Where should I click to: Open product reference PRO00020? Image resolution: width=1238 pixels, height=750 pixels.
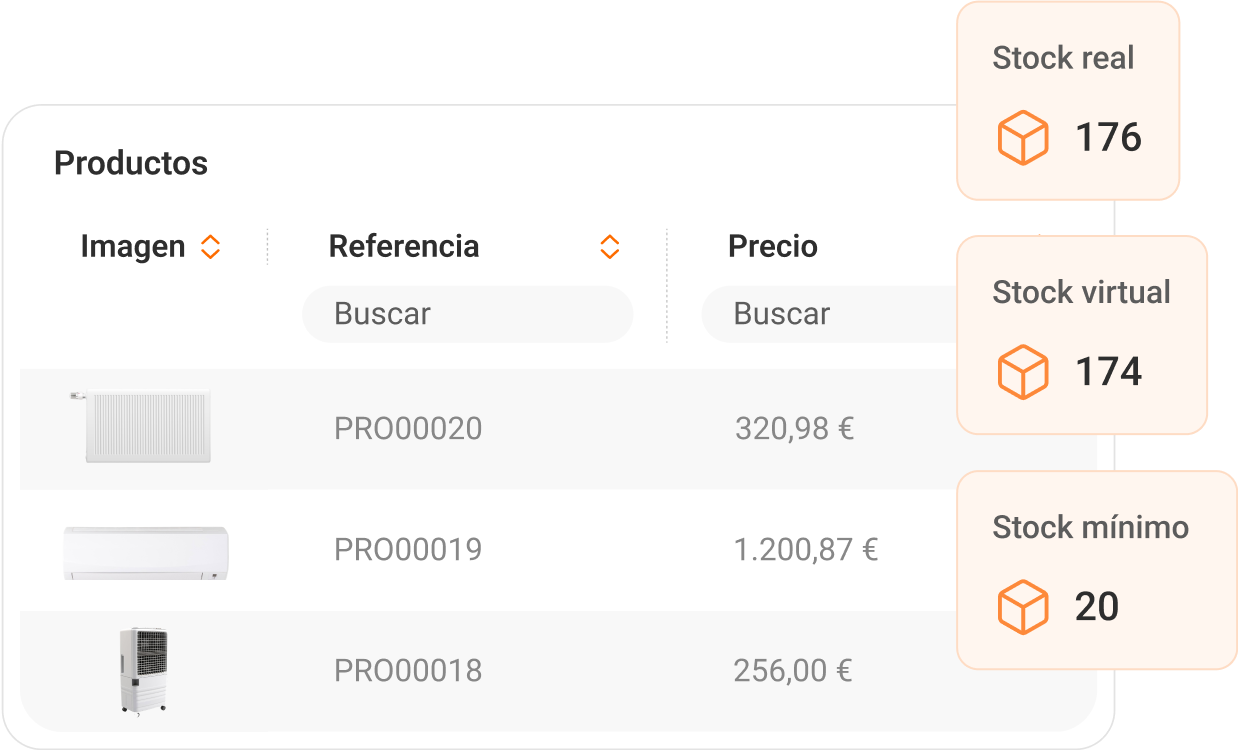(408, 429)
